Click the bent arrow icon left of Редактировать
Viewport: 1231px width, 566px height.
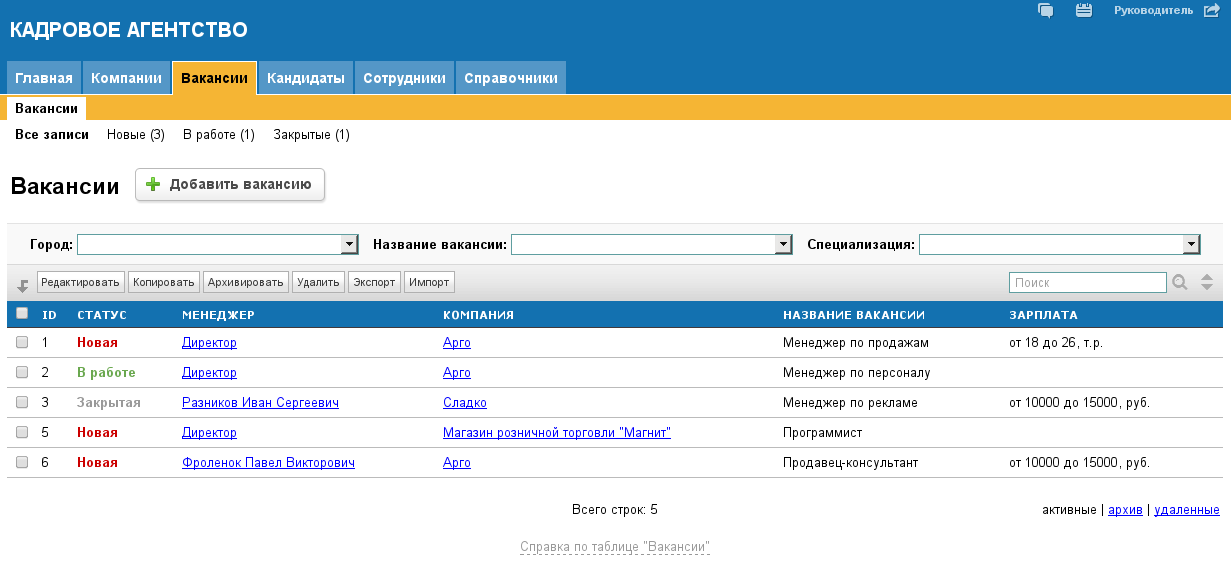click(22, 285)
